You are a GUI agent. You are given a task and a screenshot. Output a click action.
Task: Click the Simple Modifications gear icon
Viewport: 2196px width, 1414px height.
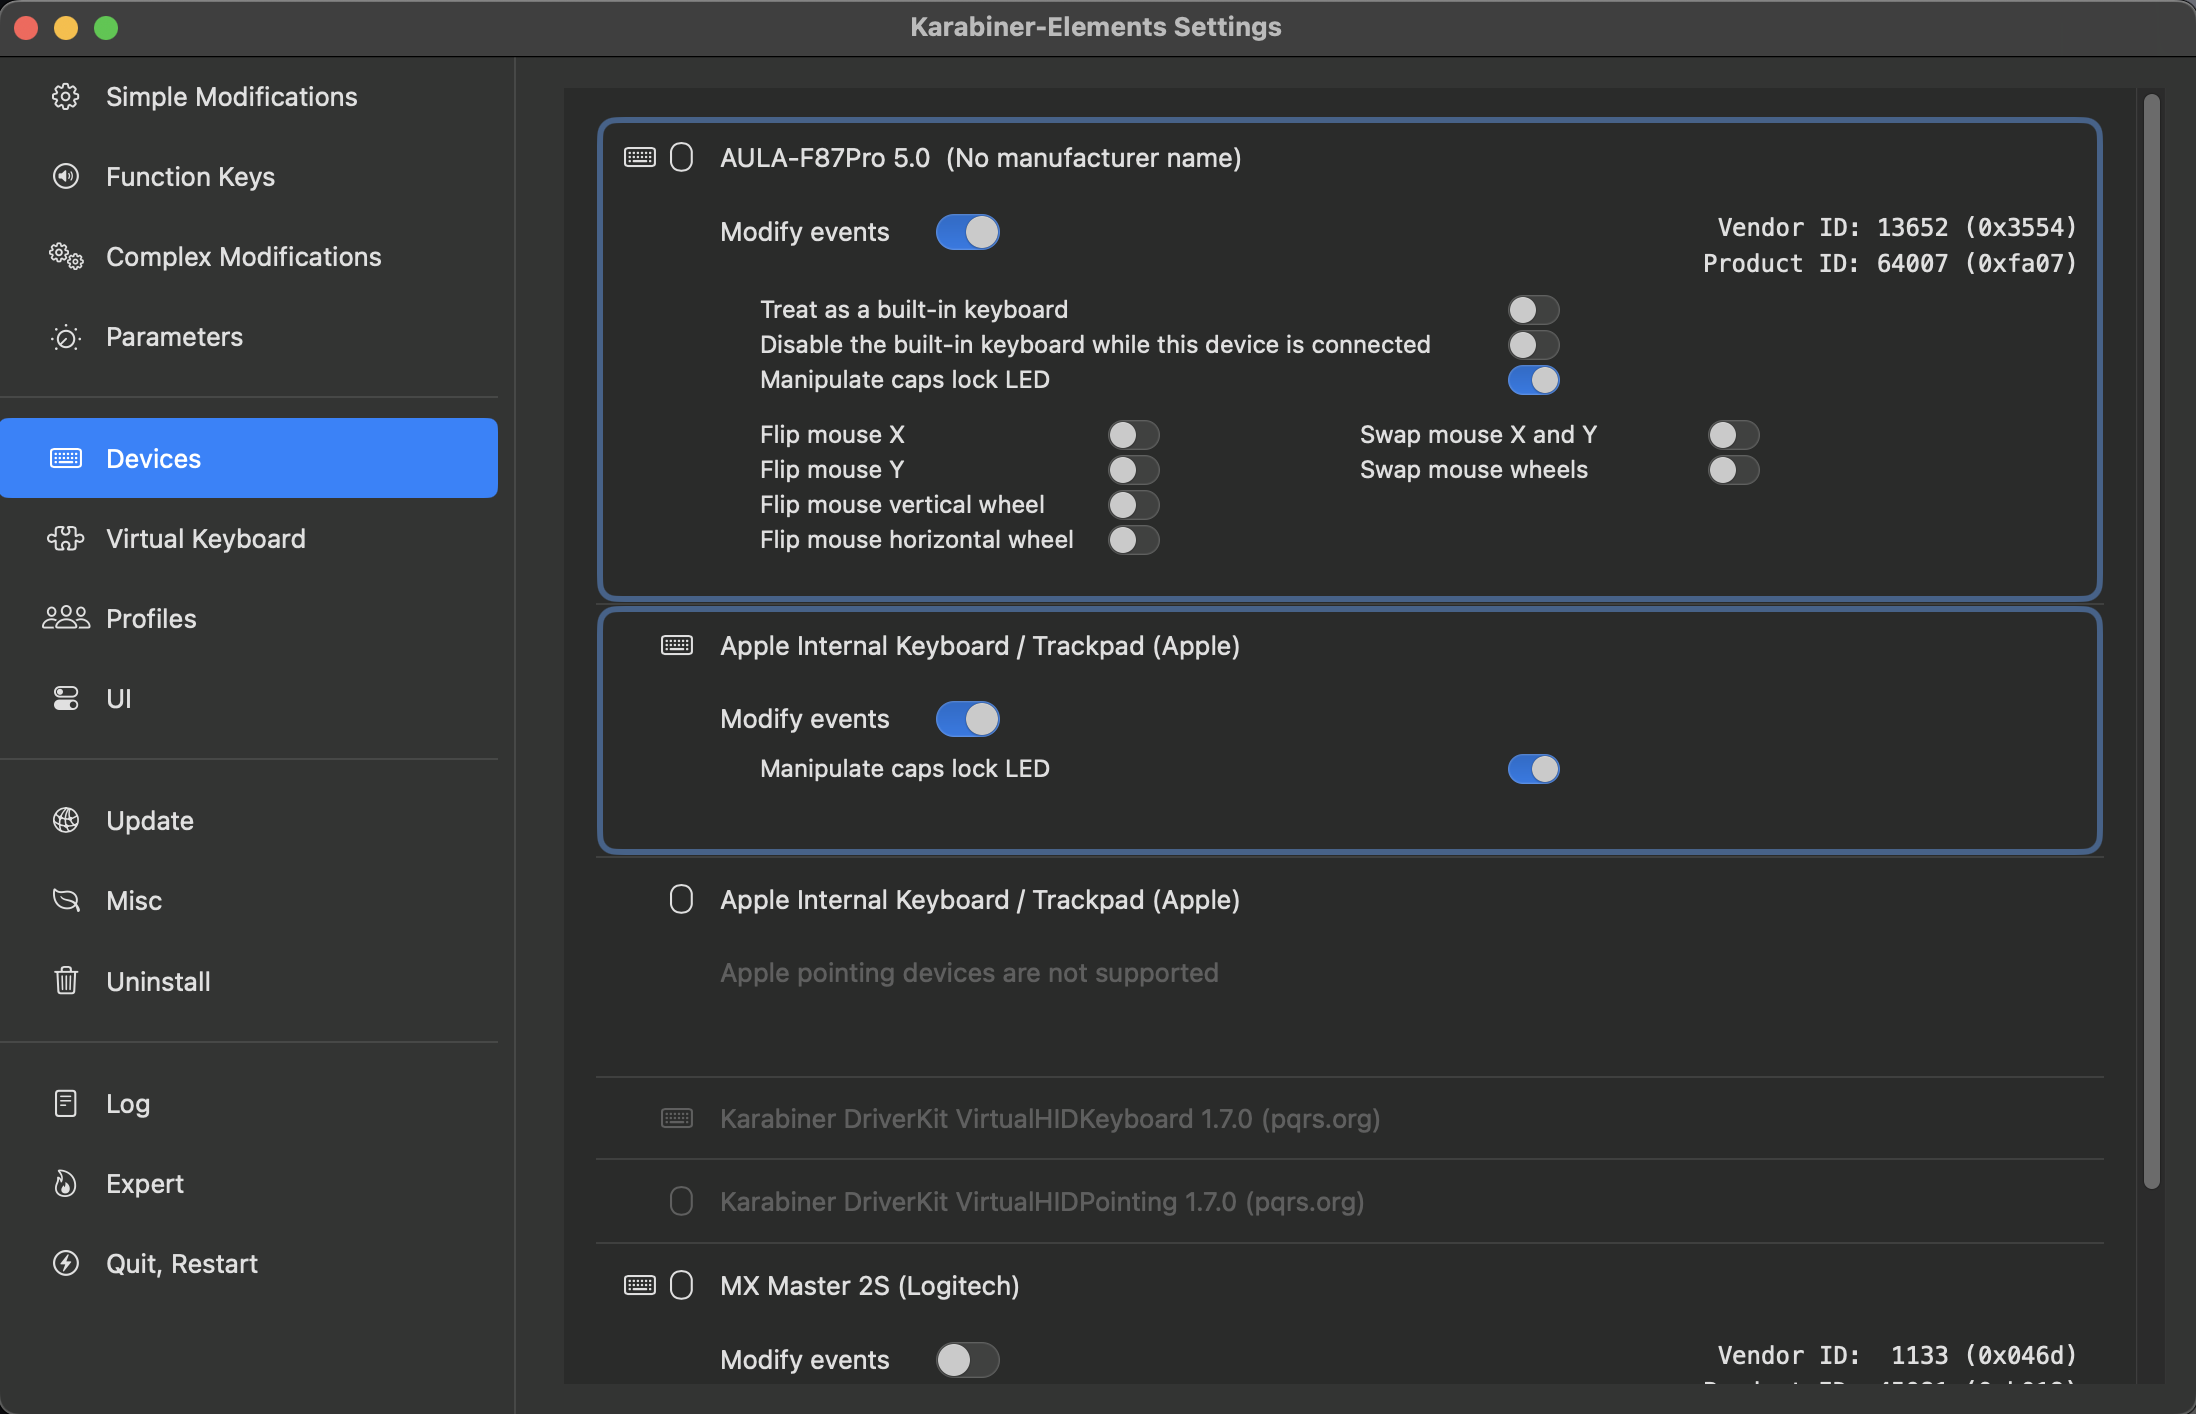point(66,97)
